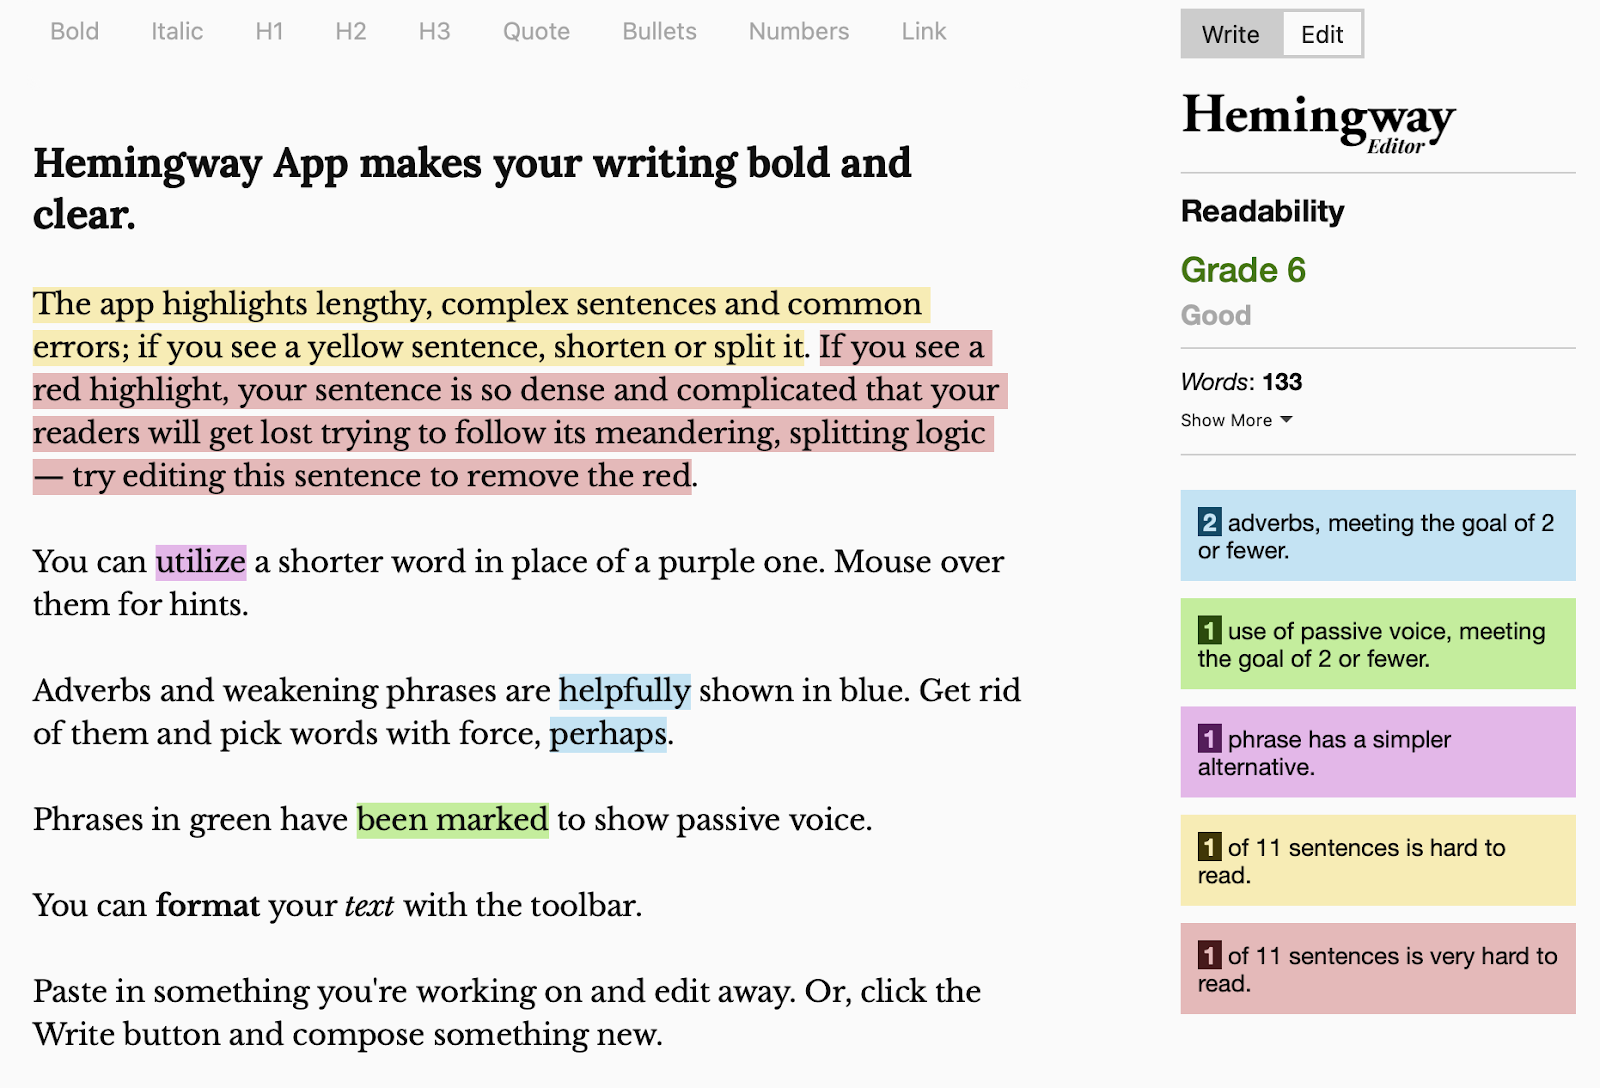Click the 'Good' readability rating
The width and height of the screenshot is (1600, 1088).
click(1216, 315)
